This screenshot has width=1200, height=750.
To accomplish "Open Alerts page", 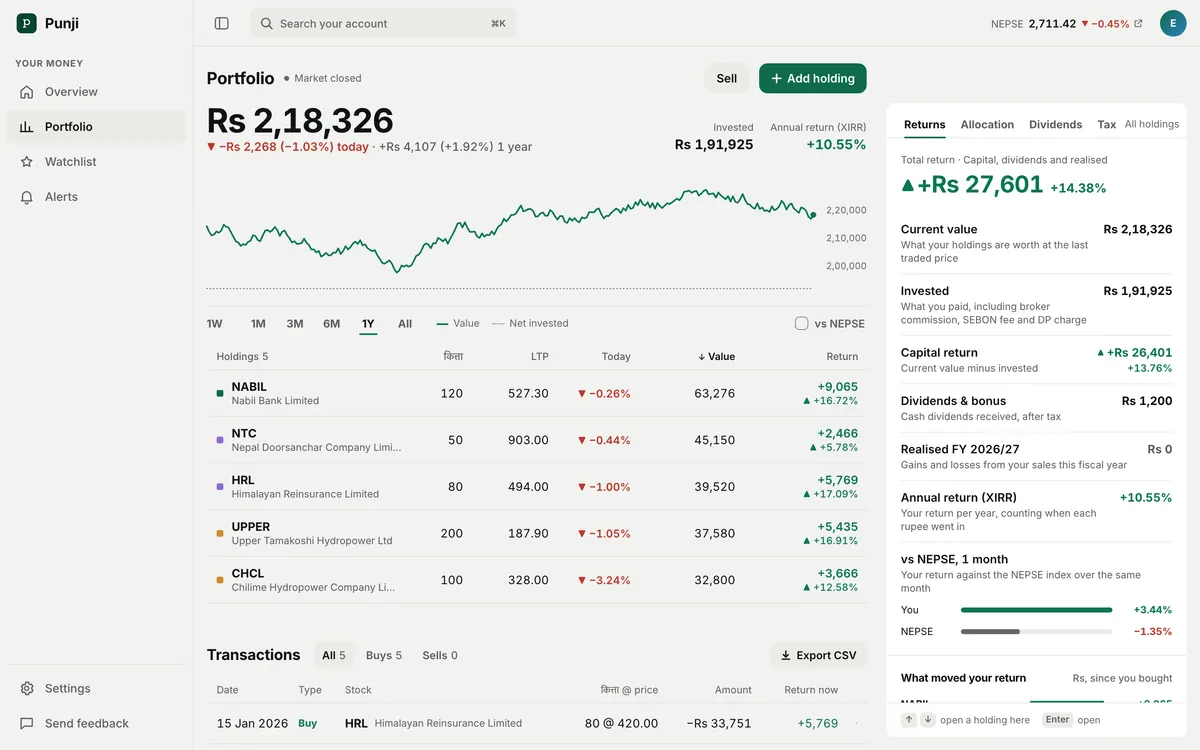I will click(96, 197).
